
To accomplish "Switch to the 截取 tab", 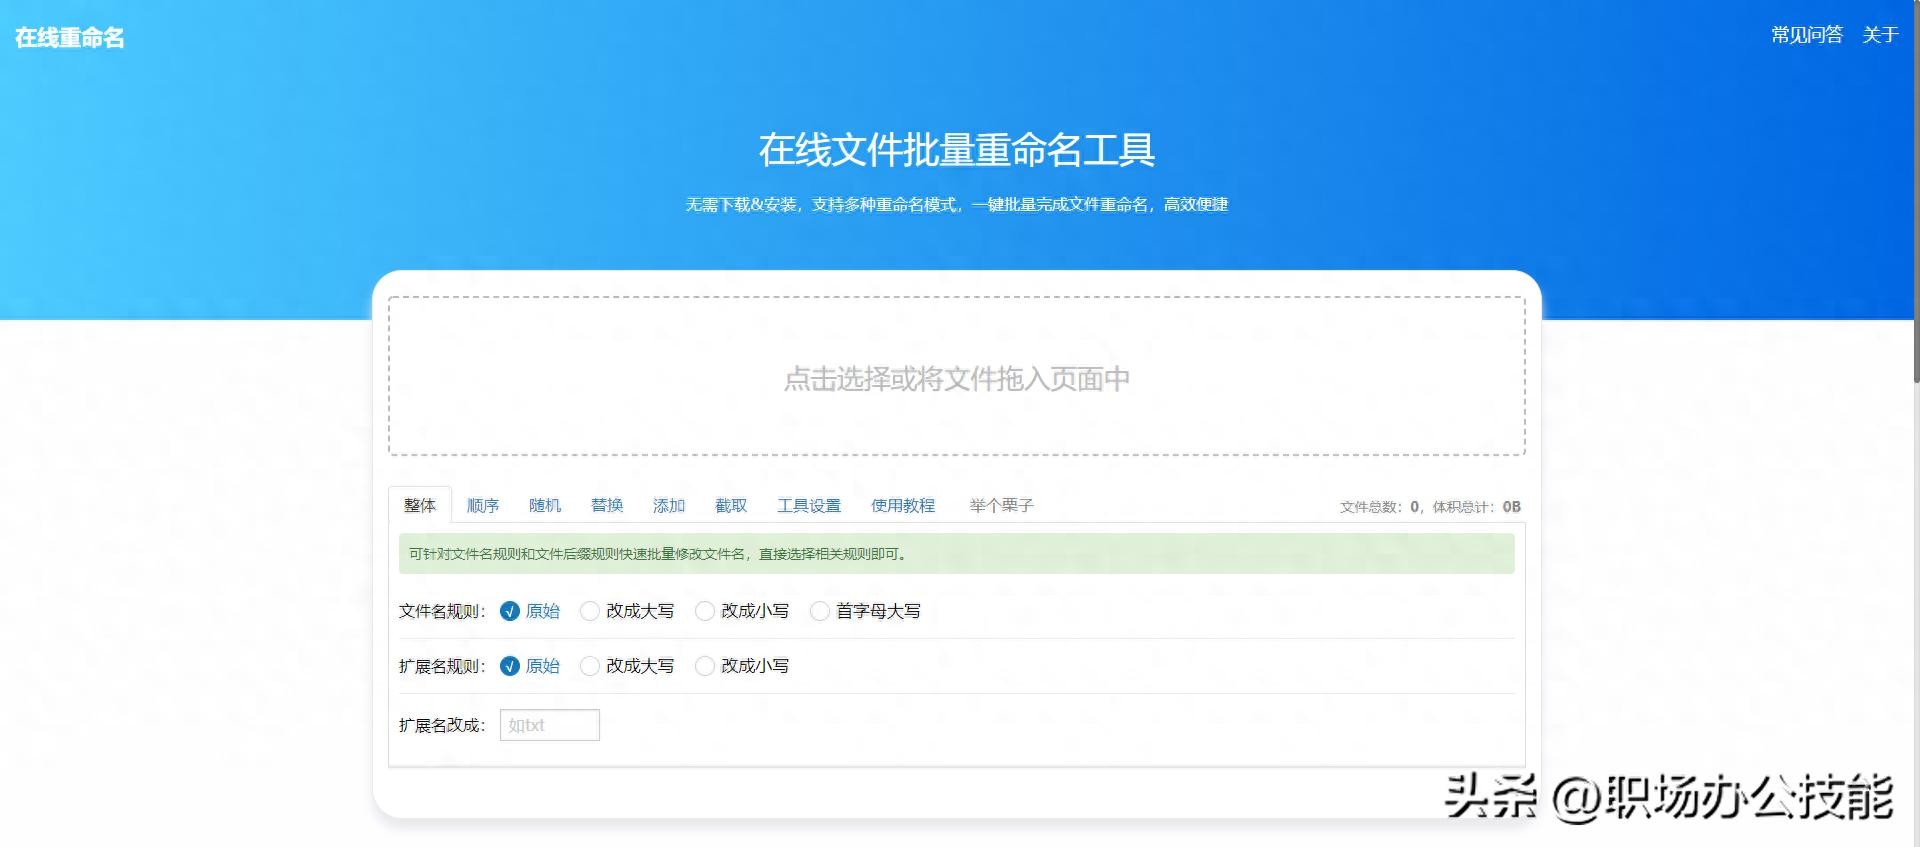I will tap(731, 506).
